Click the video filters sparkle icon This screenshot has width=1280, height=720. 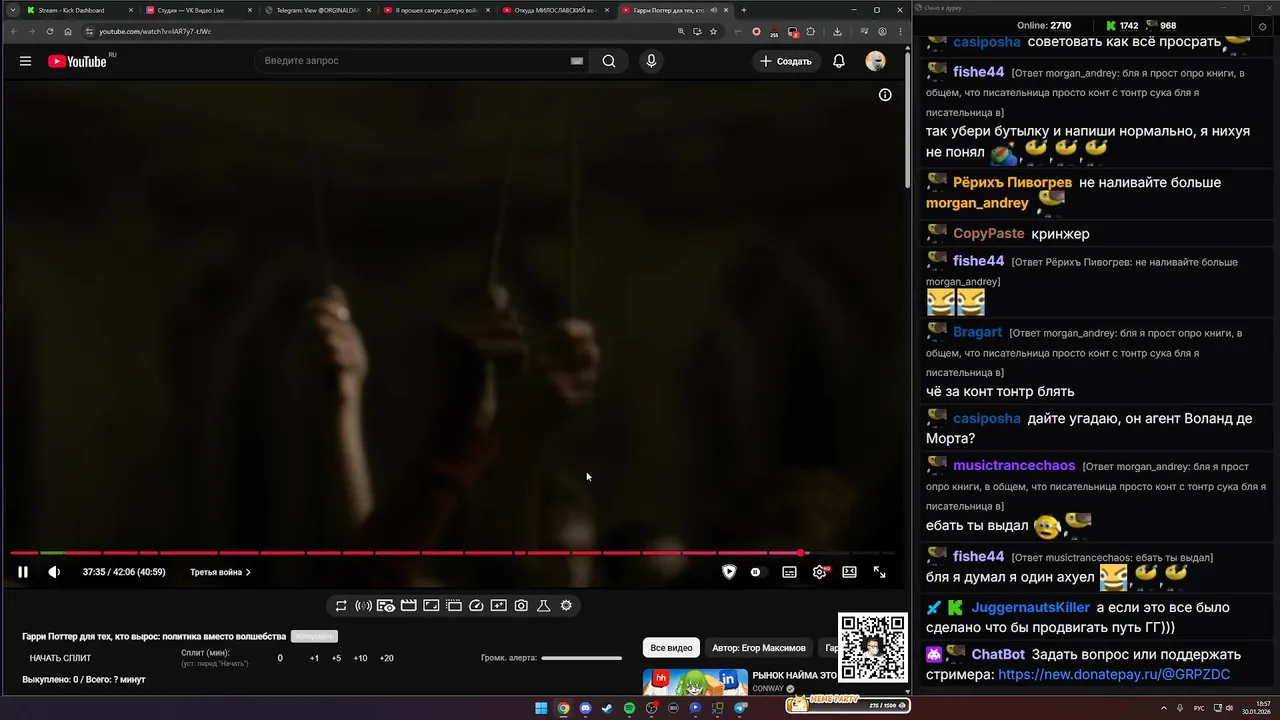tap(498, 606)
